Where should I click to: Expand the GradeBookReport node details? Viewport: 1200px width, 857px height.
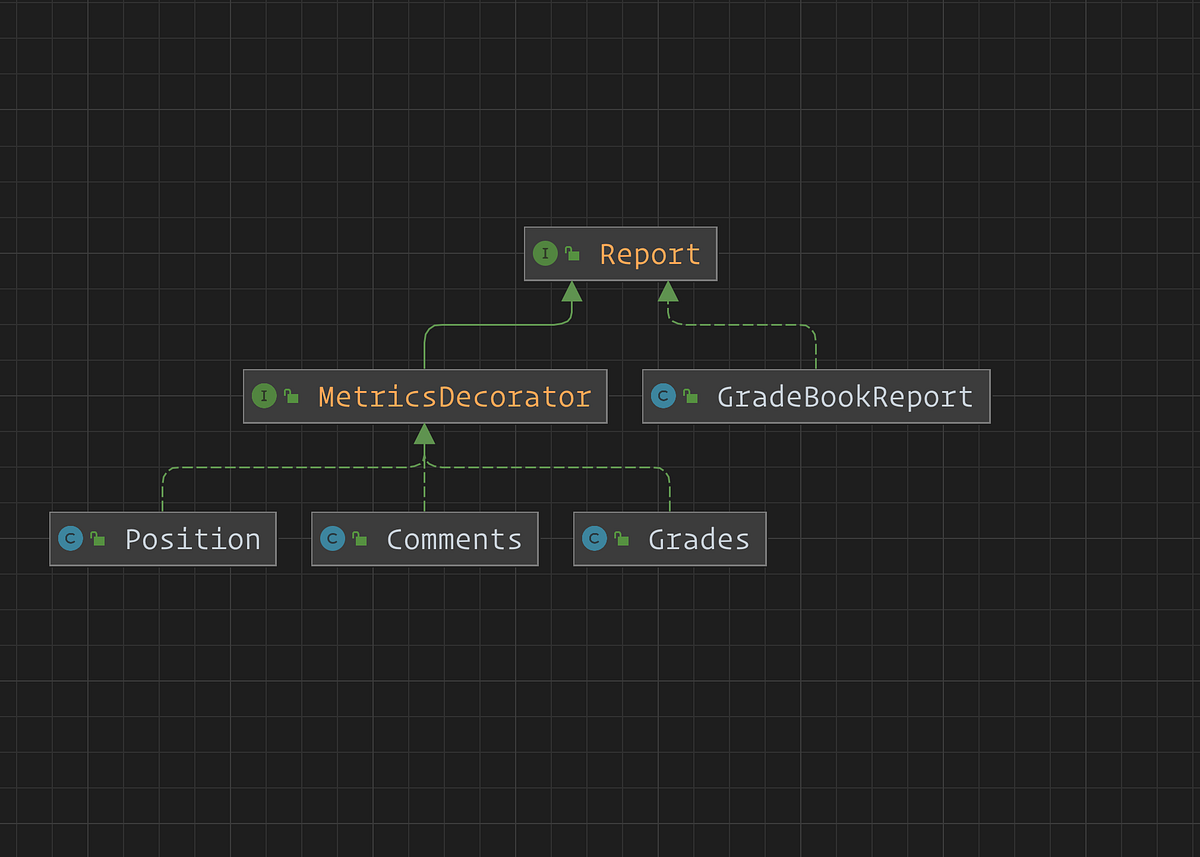(845, 396)
